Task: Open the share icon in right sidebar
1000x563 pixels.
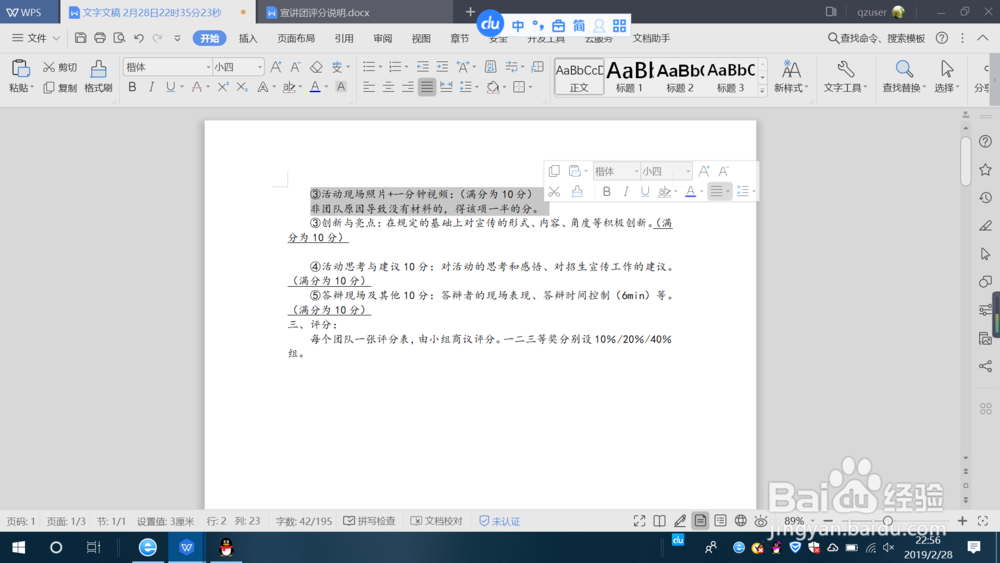Action: point(985,366)
